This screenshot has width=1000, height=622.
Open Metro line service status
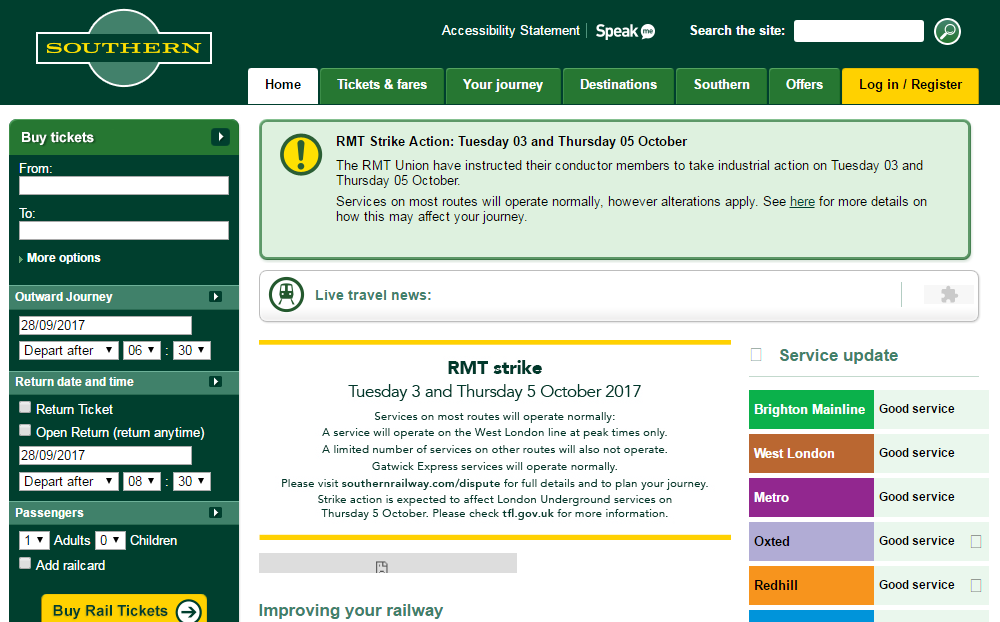[811, 498]
